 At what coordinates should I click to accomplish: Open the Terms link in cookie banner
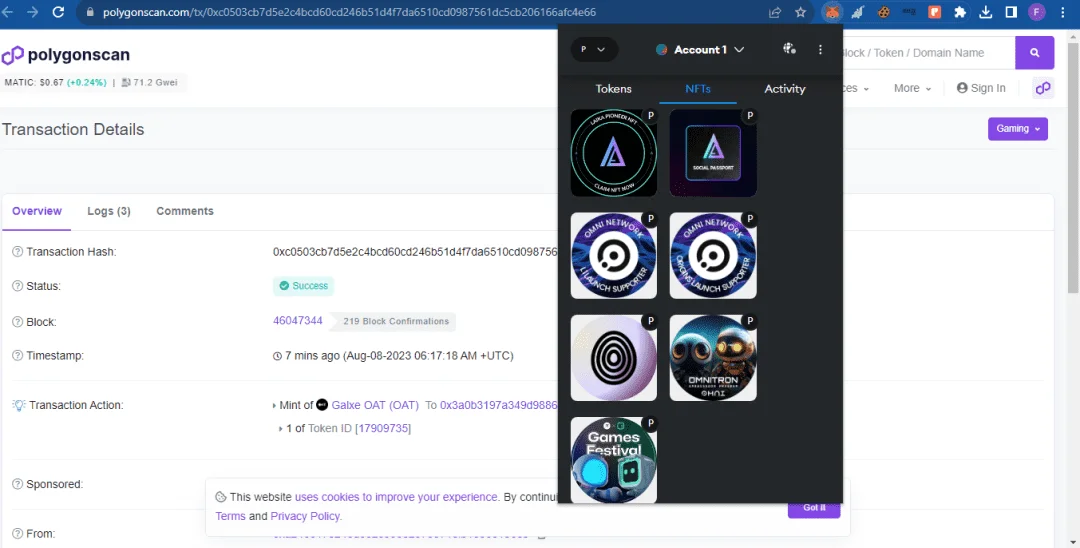pos(230,516)
